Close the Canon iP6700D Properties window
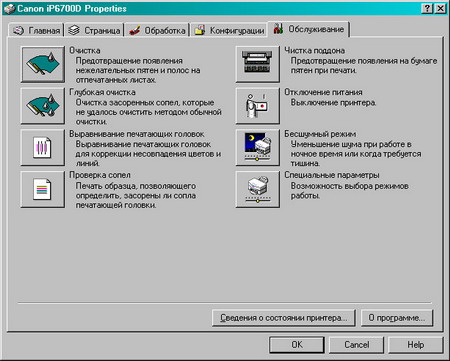The height and width of the screenshot is (361, 450). (440, 8)
